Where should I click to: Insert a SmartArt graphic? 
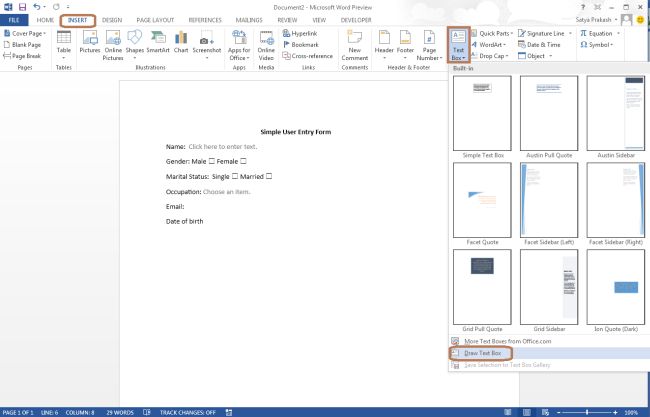click(158, 42)
